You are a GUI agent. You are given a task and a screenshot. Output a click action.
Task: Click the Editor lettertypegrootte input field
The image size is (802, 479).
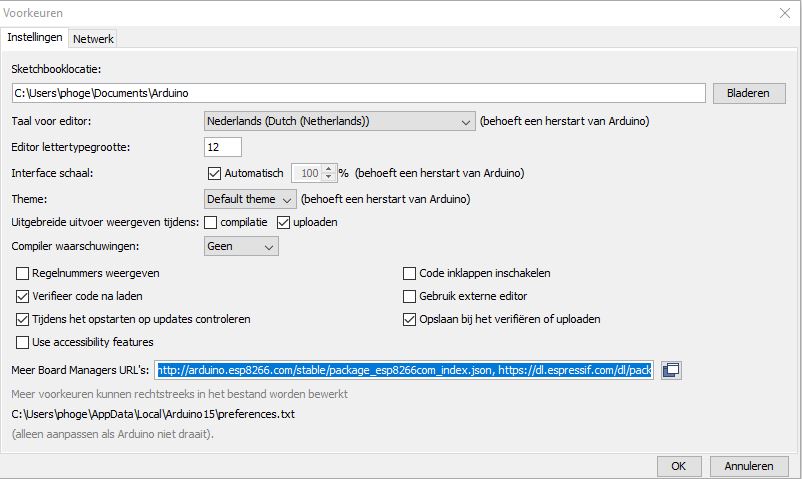pos(222,147)
